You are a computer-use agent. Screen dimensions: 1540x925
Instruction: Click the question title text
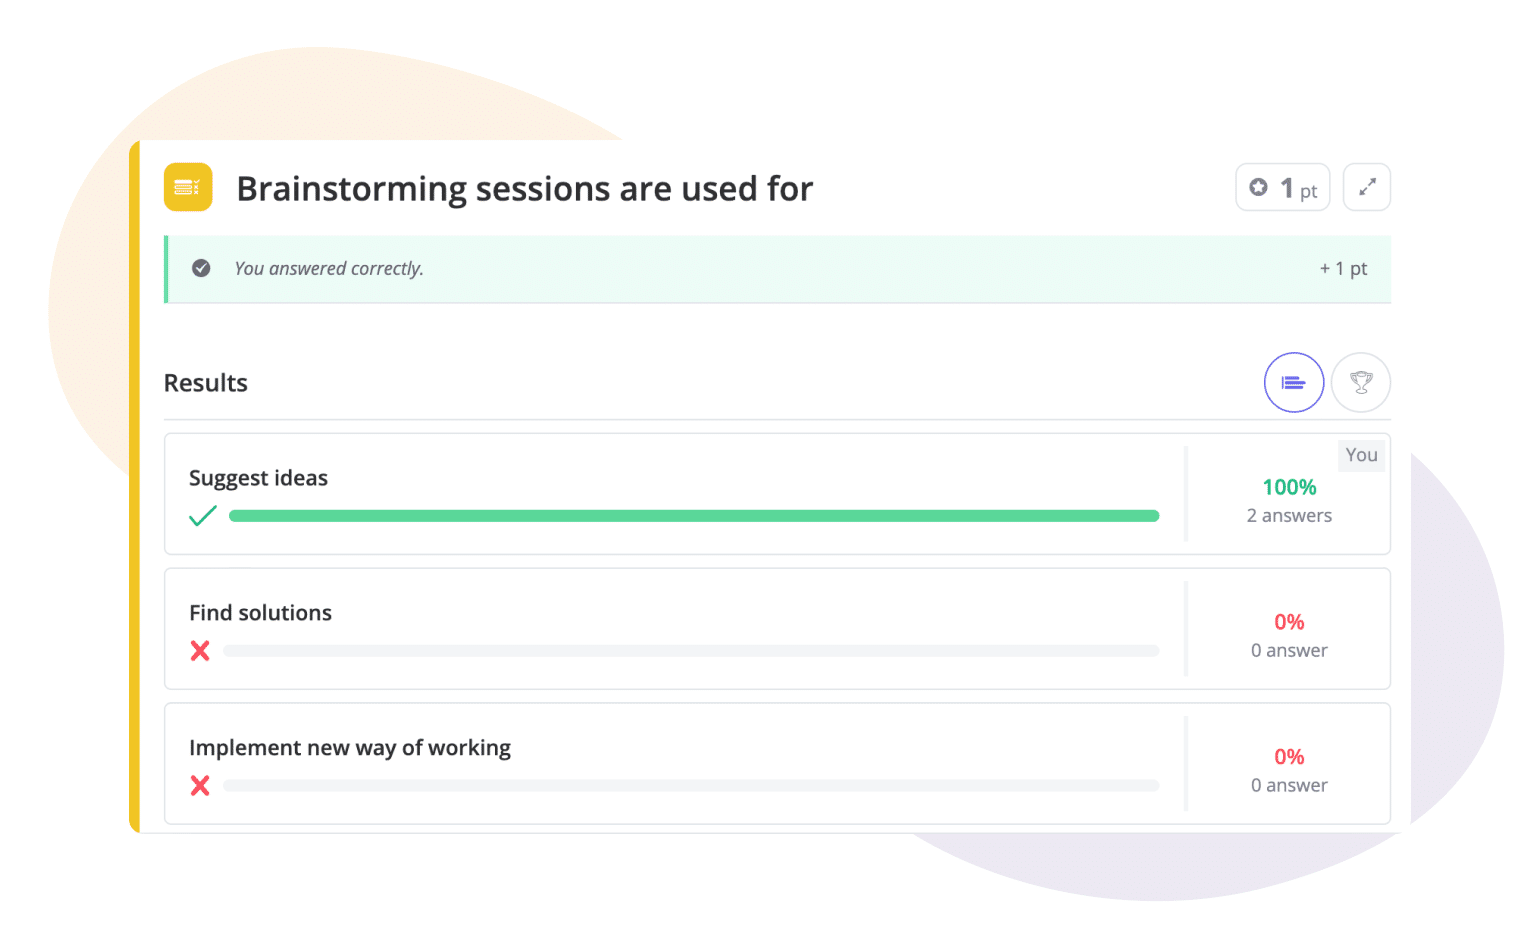coord(524,189)
